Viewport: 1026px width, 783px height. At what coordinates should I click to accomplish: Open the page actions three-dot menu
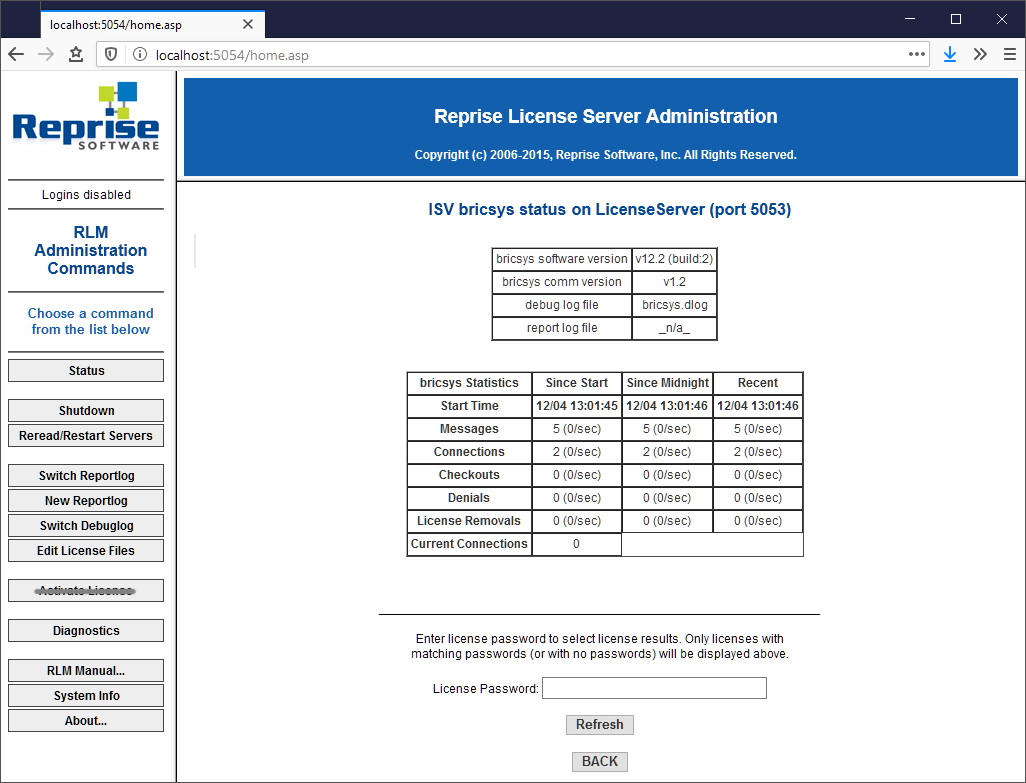coord(916,54)
